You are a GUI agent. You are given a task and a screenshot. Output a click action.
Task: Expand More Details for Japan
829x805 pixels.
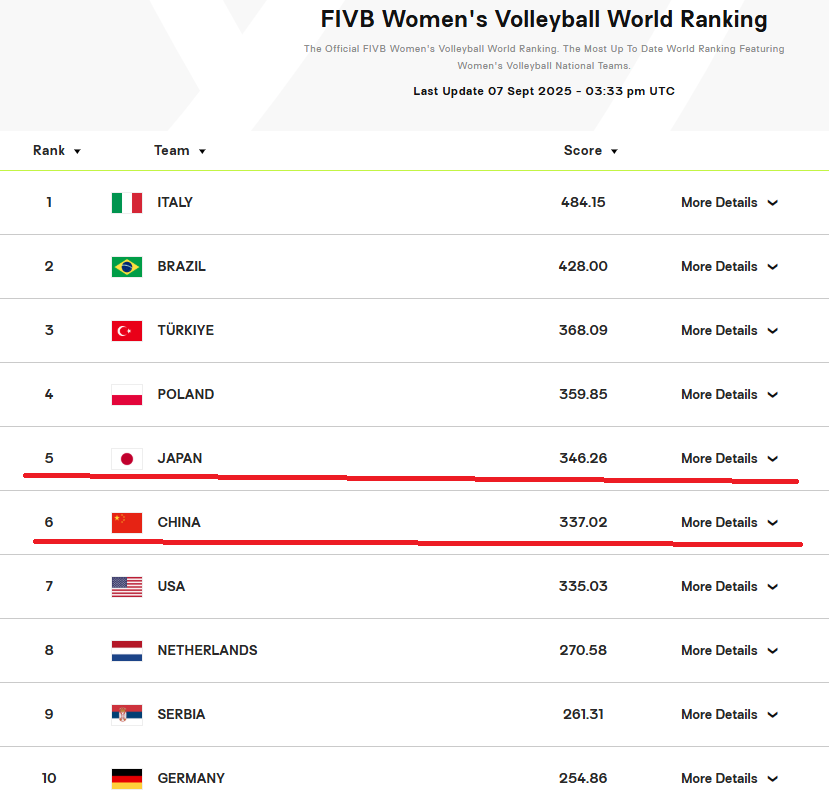pos(730,458)
